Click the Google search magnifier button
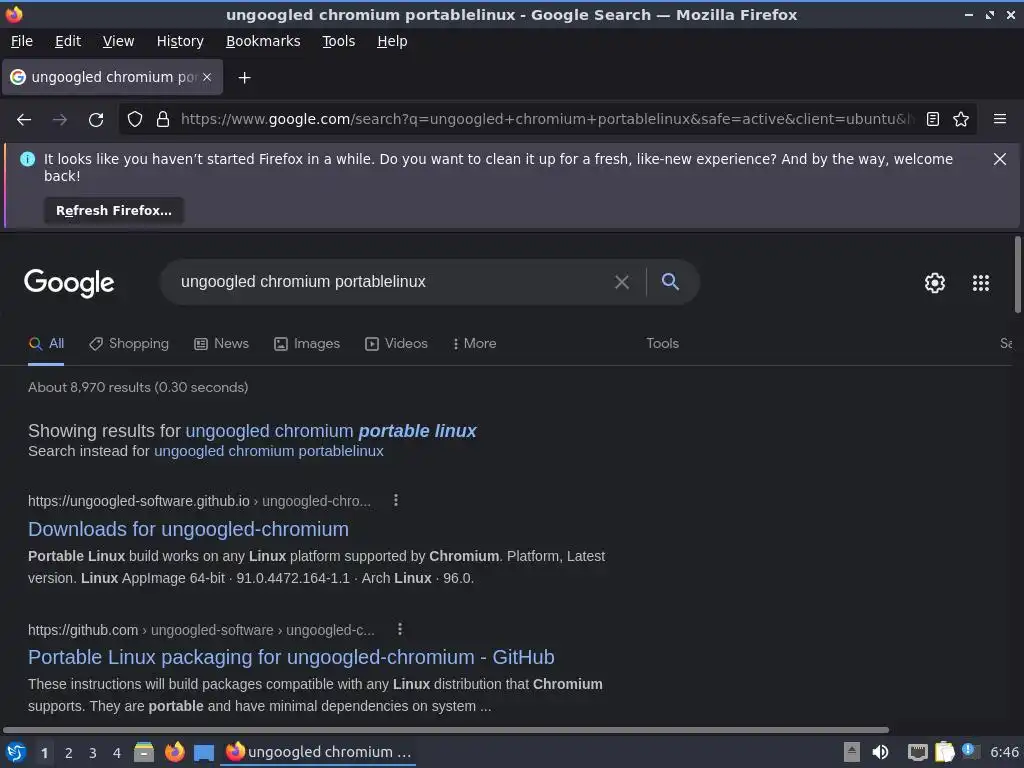The height and width of the screenshot is (768, 1024). pyautogui.click(x=670, y=282)
